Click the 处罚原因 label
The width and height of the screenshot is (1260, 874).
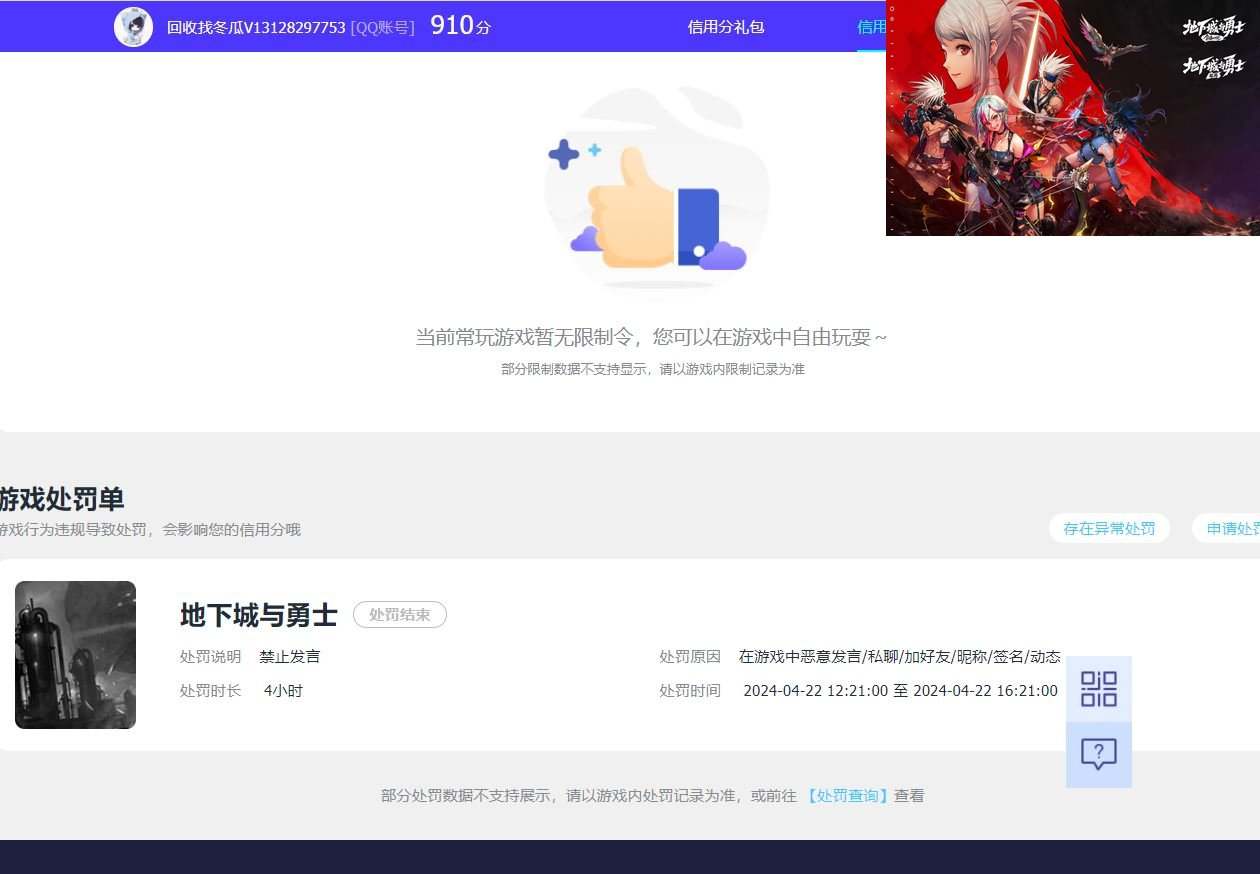pyautogui.click(x=690, y=657)
